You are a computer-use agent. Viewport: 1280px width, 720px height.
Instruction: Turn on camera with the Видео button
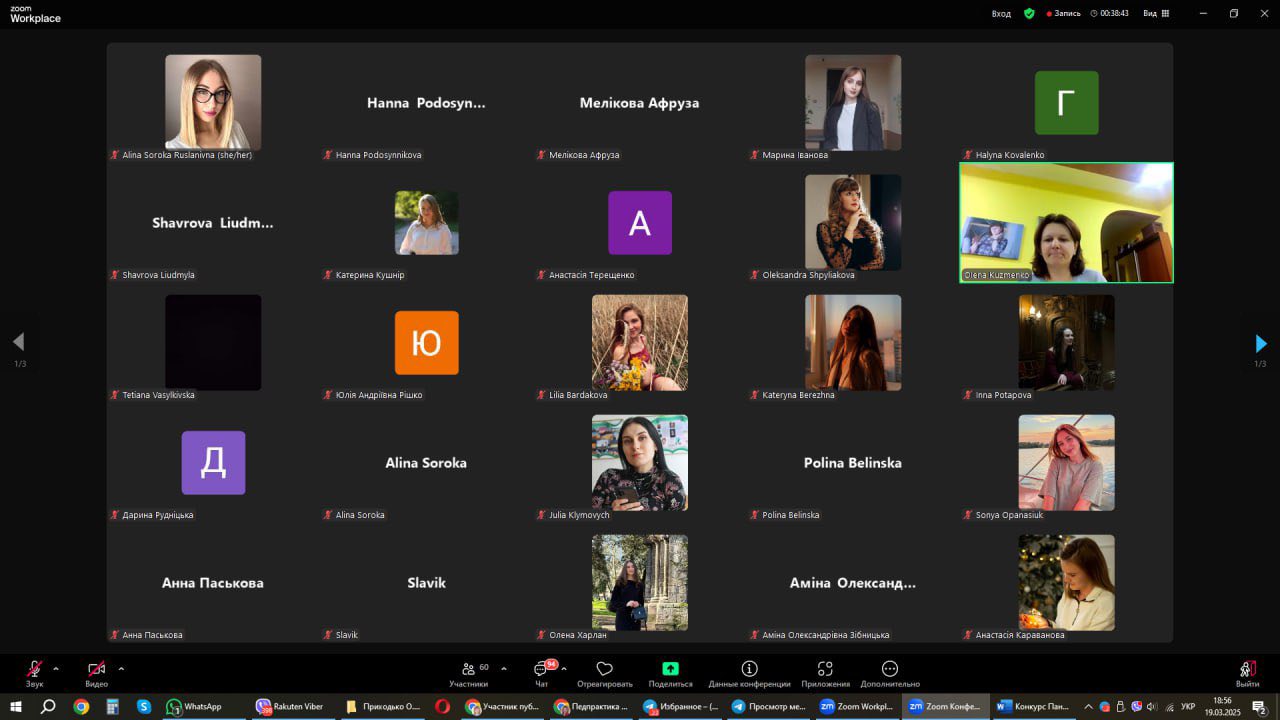click(x=96, y=669)
